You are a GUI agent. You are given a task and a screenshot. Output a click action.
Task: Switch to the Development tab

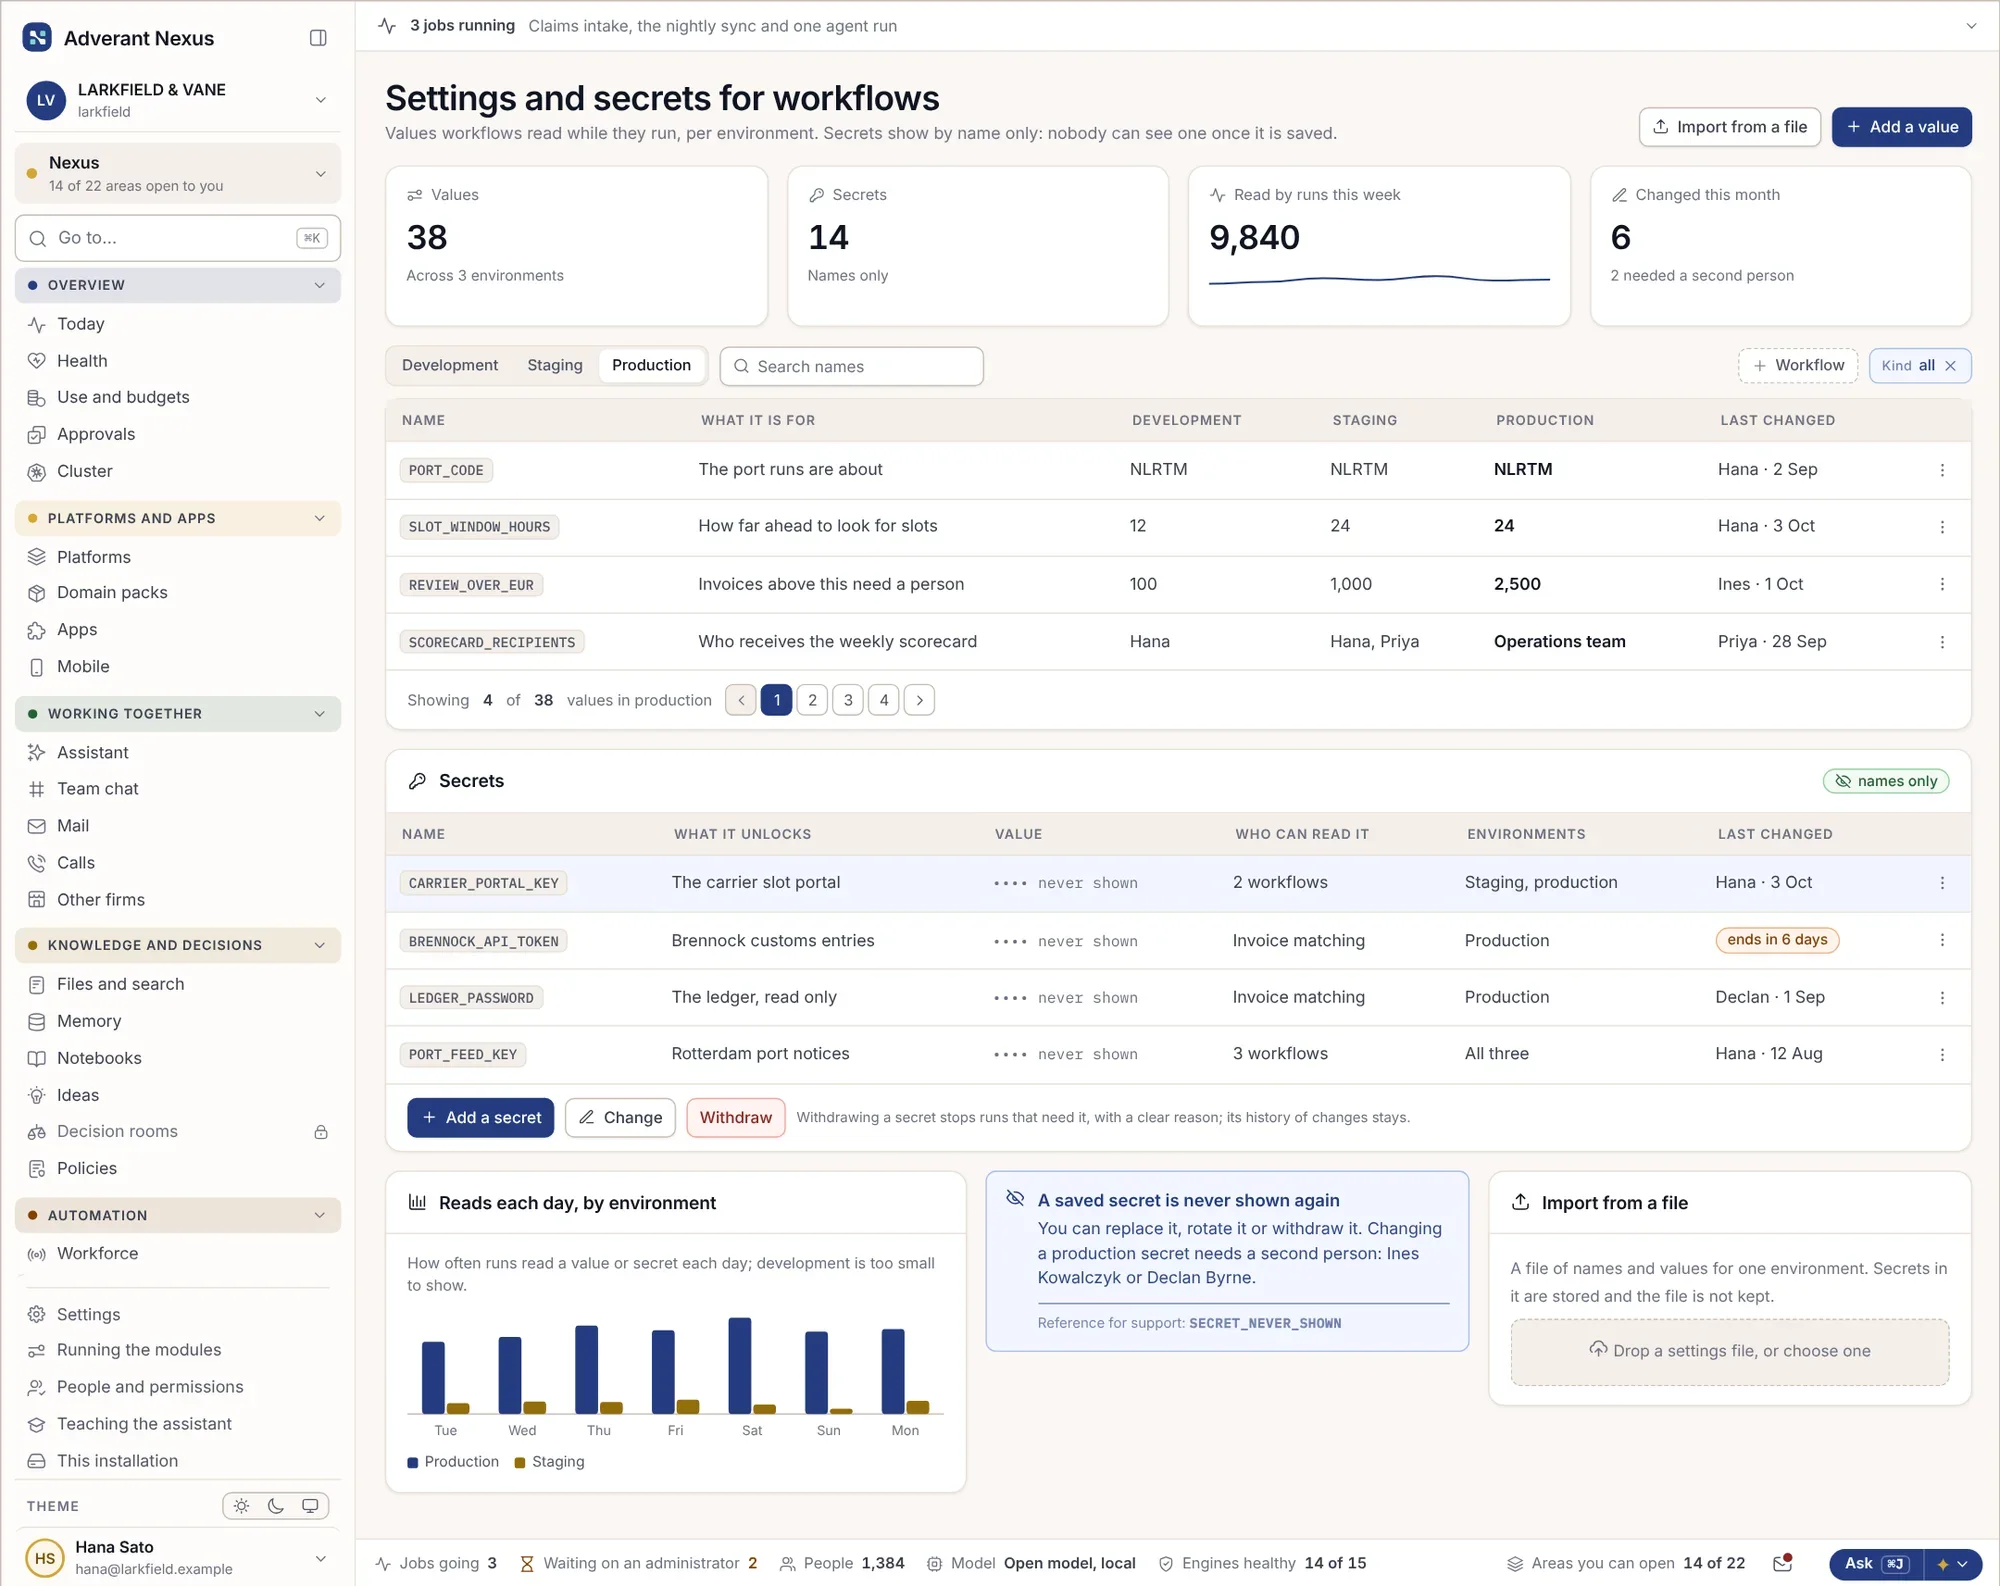[449, 366]
